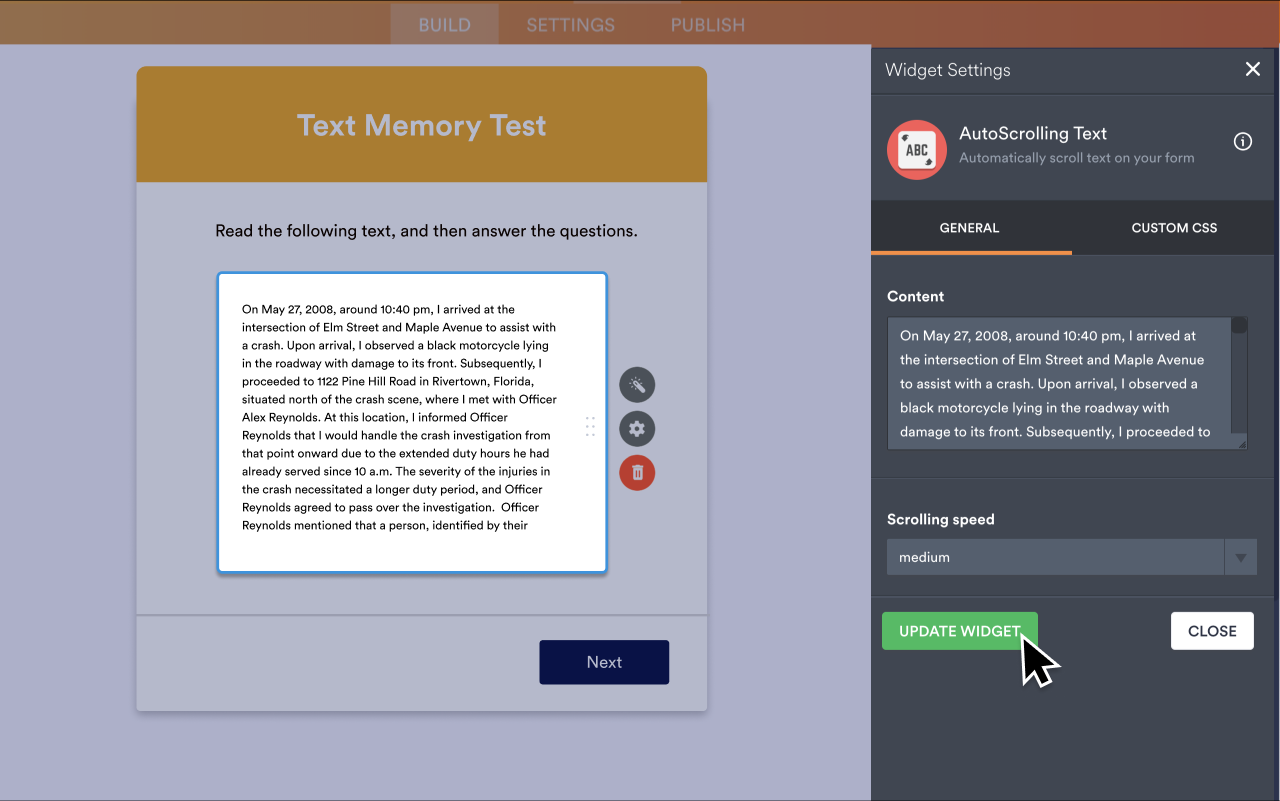
Task: Click the UPDATE WIDGET button
Action: [958, 631]
